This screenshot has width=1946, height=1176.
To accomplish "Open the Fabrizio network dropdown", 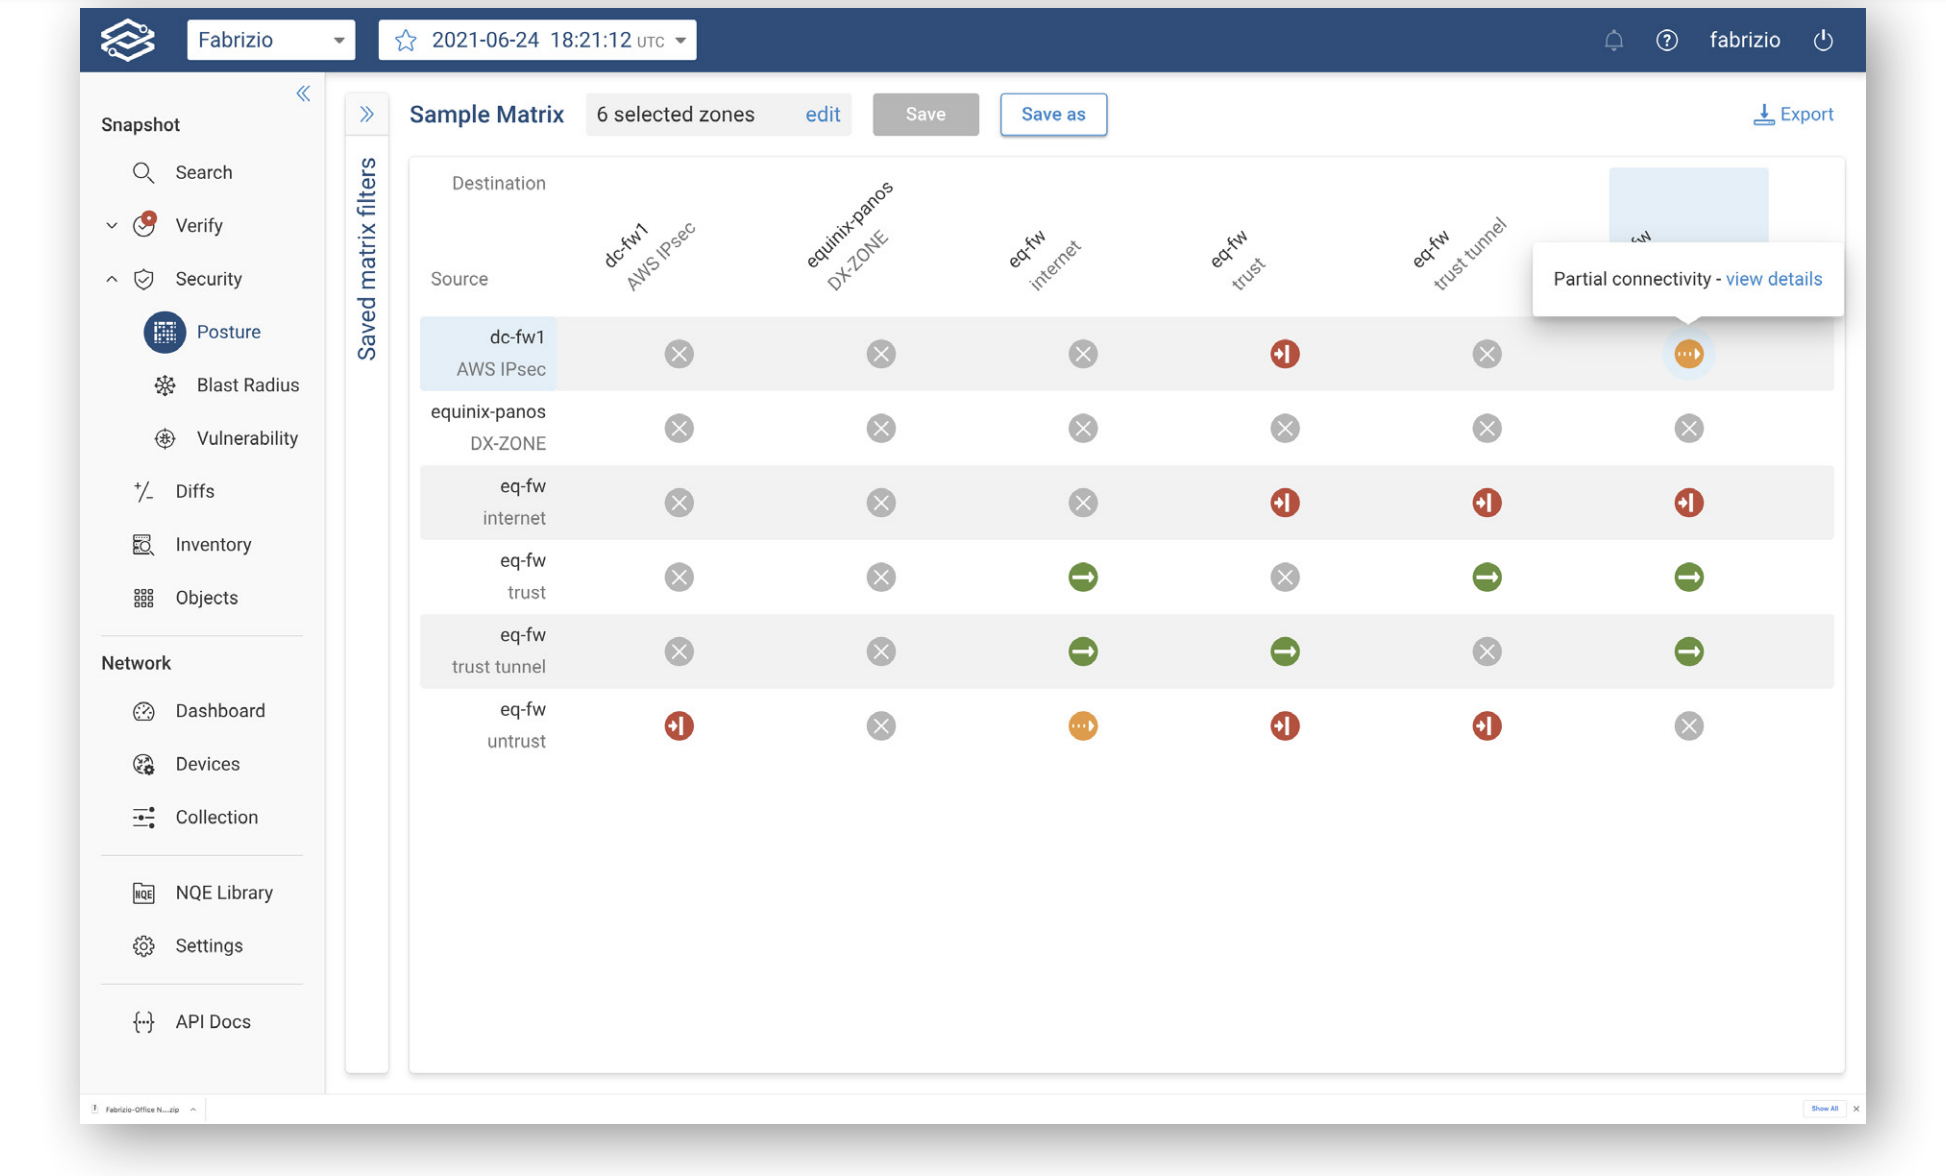I will pyautogui.click(x=270, y=40).
